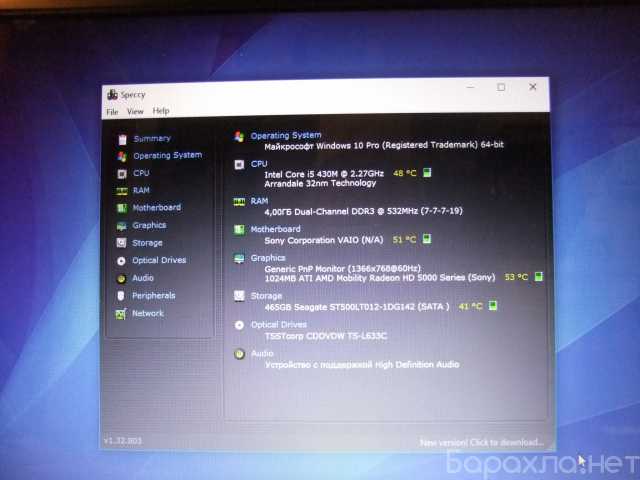Select Graphics in the sidebar

click(149, 225)
